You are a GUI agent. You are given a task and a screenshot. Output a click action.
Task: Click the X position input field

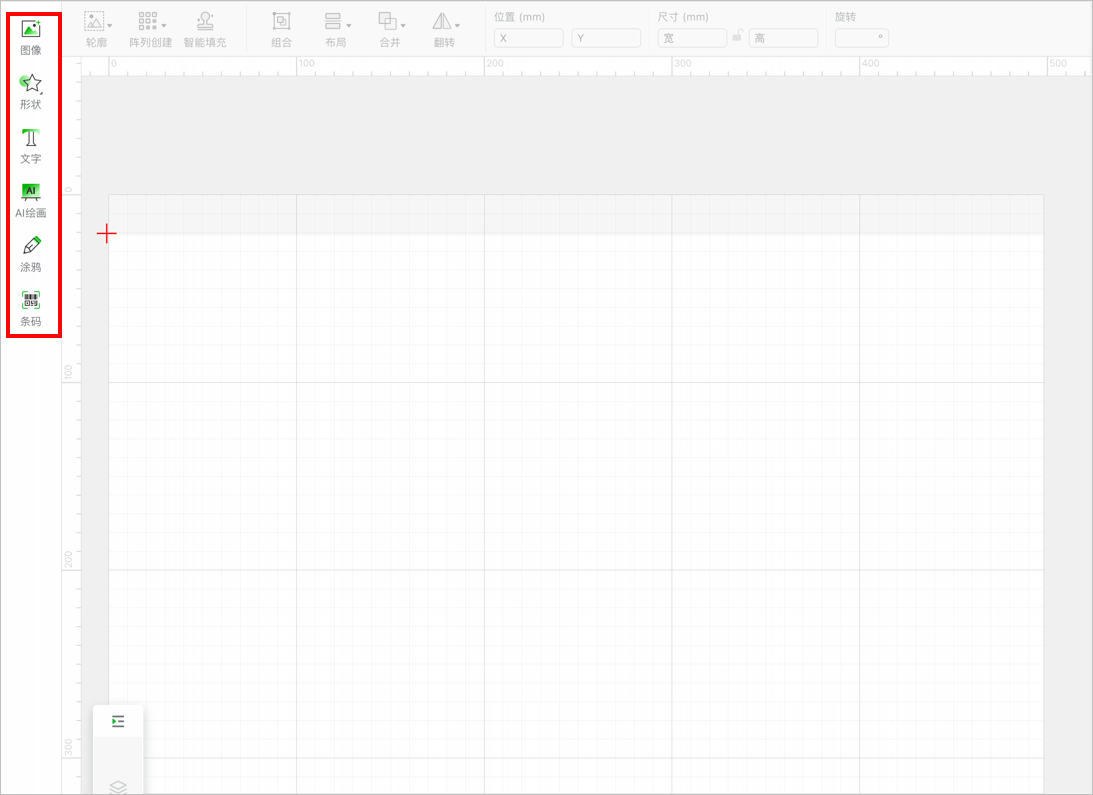(x=529, y=38)
